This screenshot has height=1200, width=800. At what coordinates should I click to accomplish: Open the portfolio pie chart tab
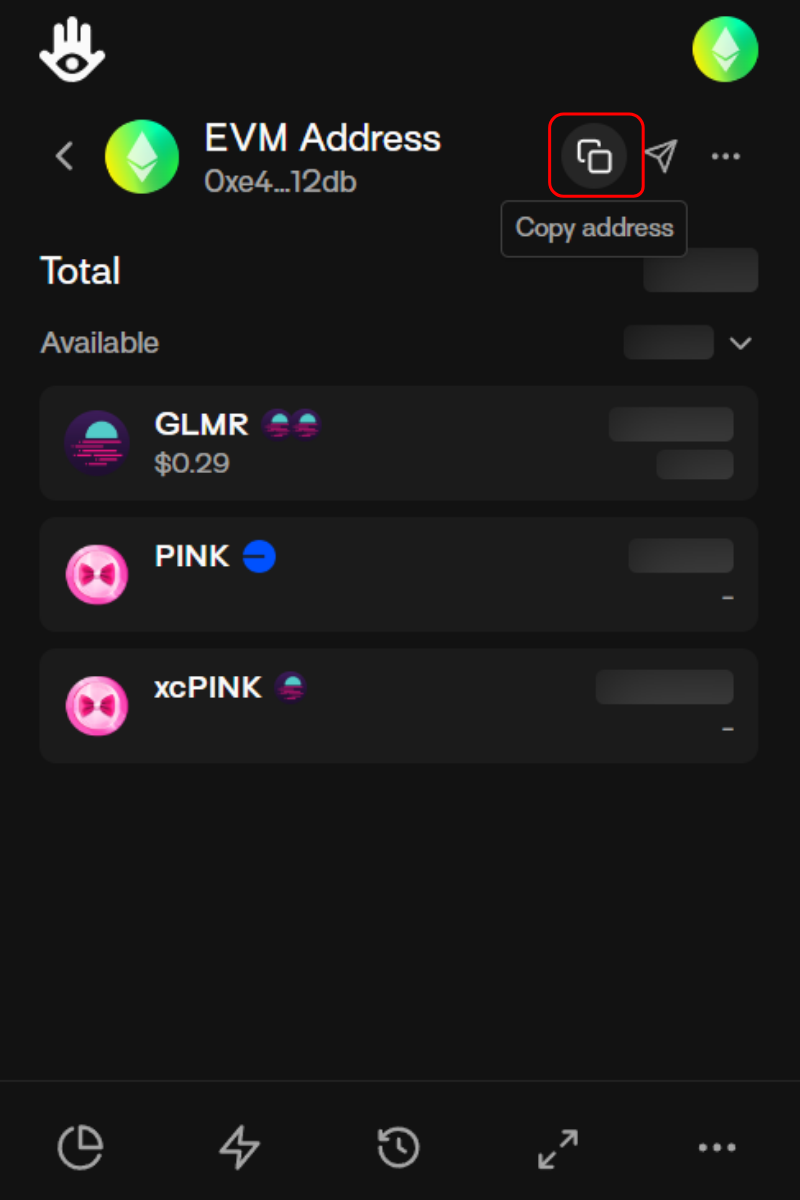click(x=80, y=1147)
